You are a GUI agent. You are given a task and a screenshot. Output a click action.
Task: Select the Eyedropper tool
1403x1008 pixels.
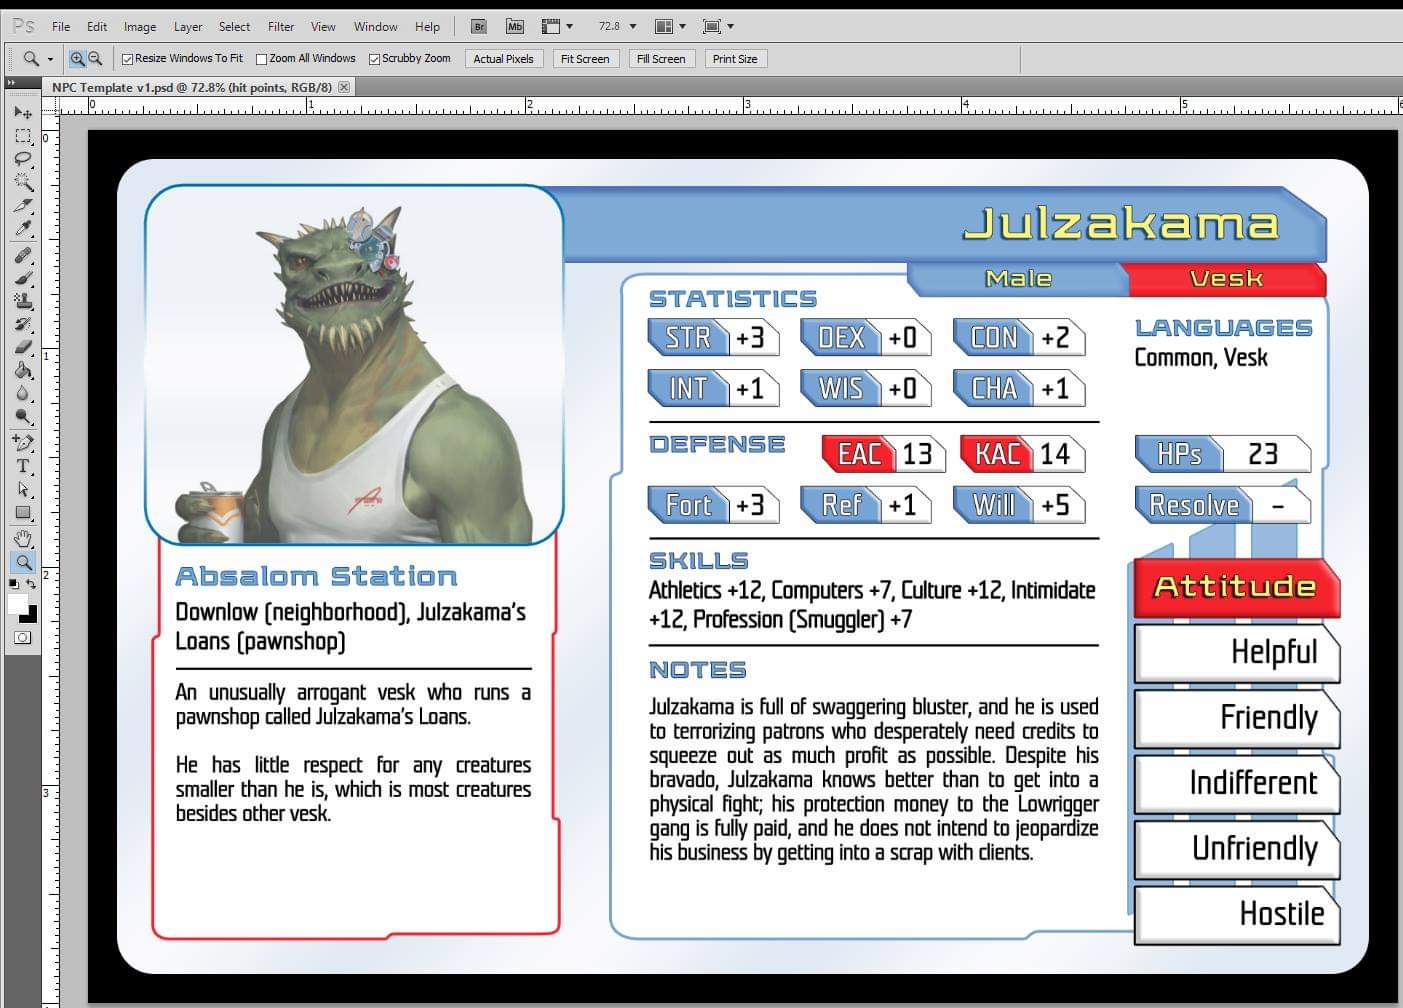[23, 229]
